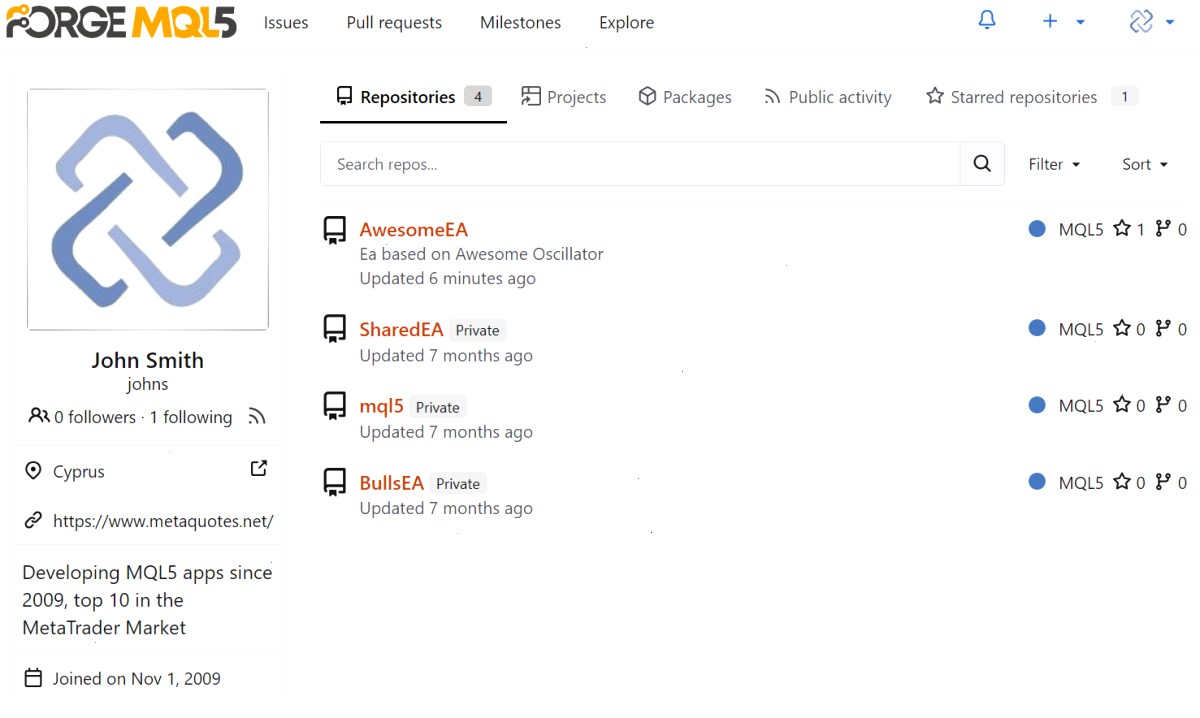
Task: Go to Issues page
Action: pos(286,22)
